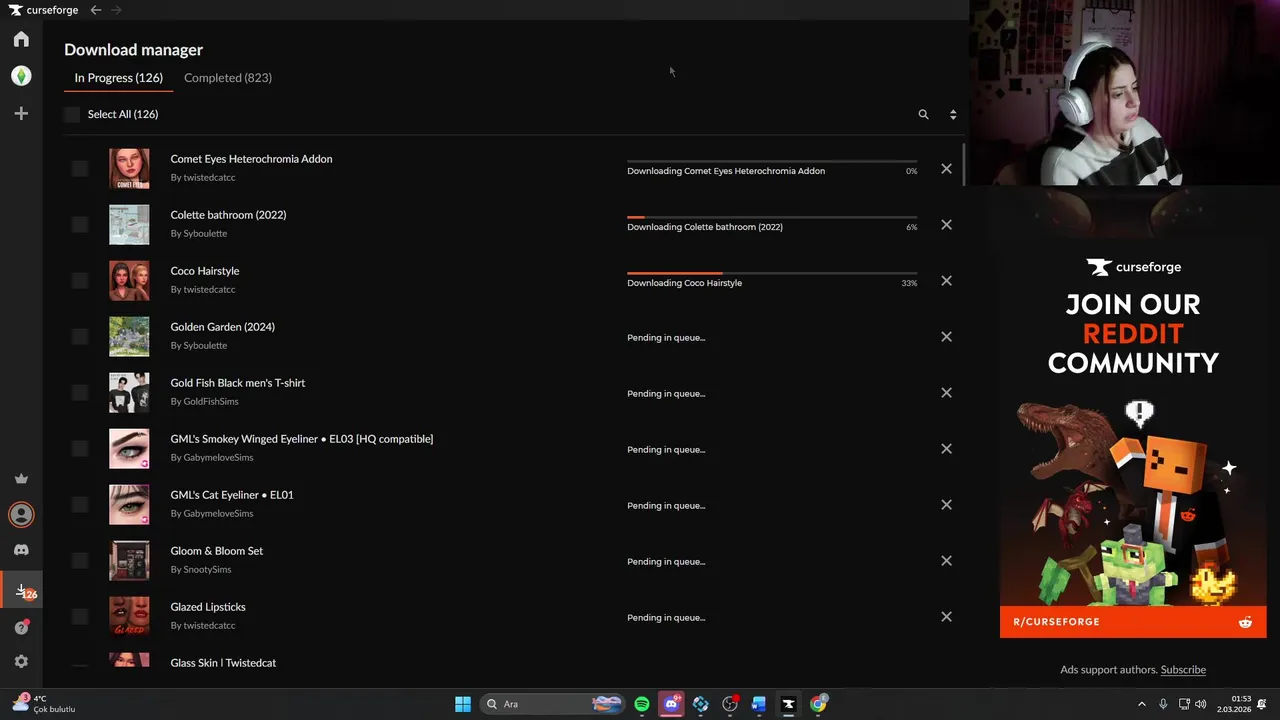Navigate forward with the right arrow
This screenshot has width=1280, height=720.
point(116,10)
